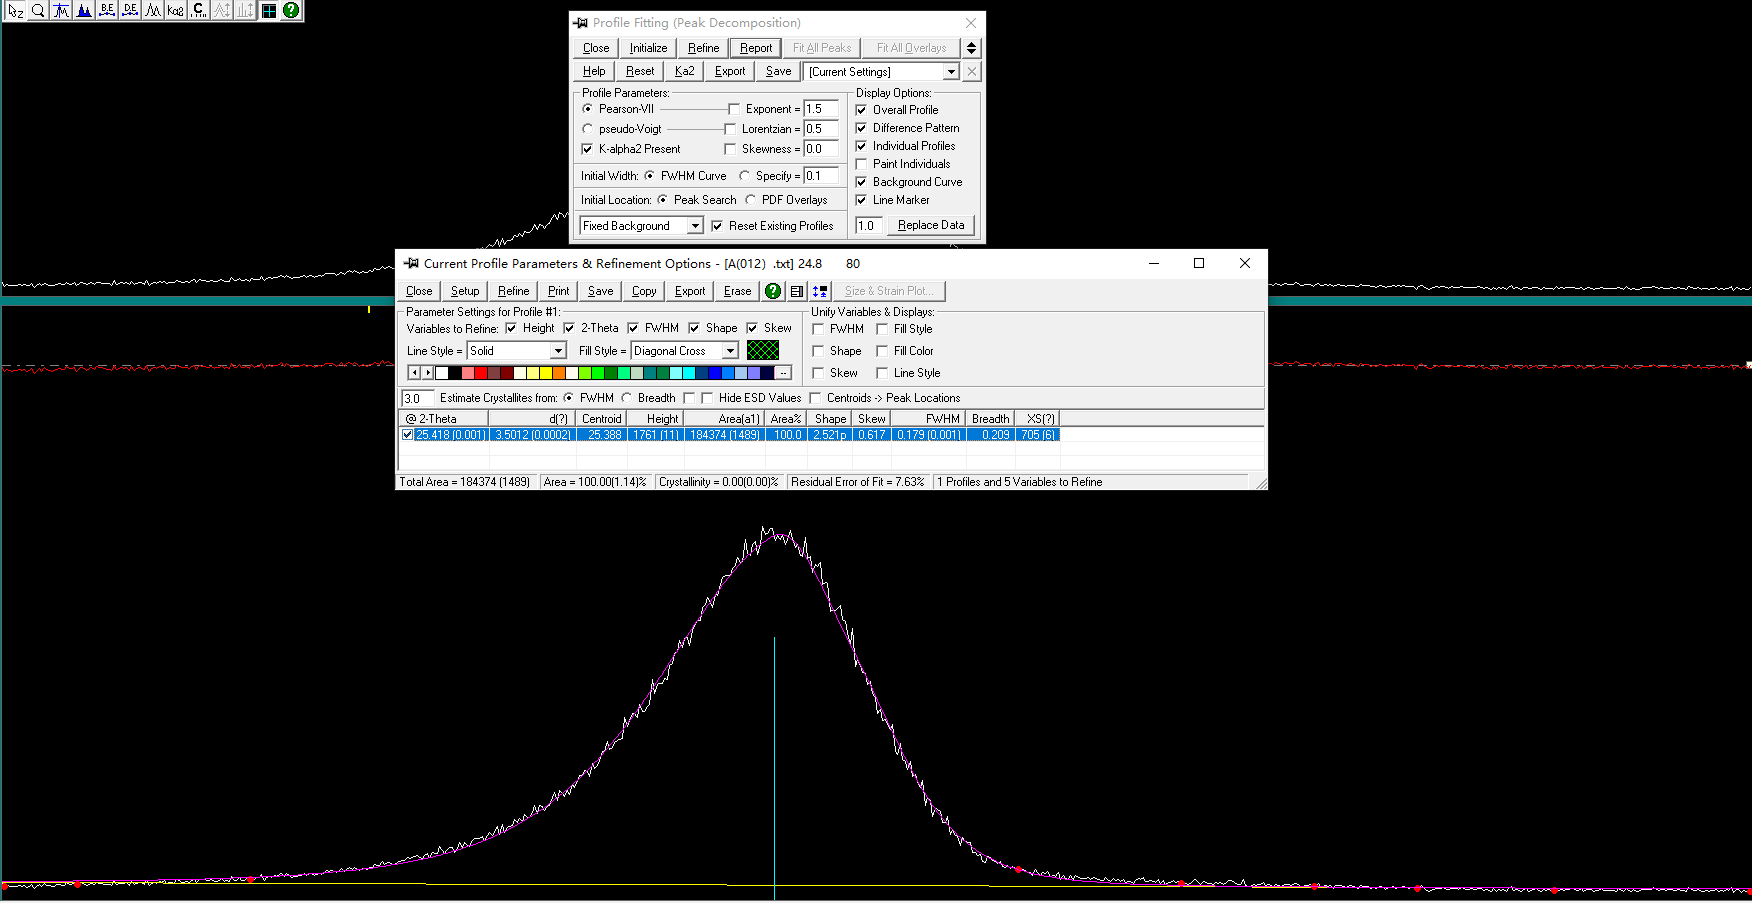Click the Ka2 strip toolbar icon
The height and width of the screenshot is (903, 1752).
176,10
